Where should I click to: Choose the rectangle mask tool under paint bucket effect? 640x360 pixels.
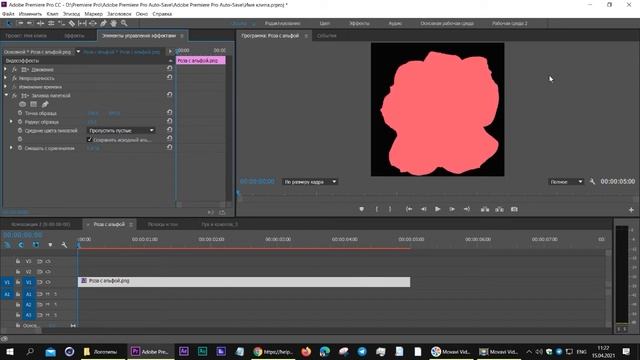pyautogui.click(x=33, y=104)
